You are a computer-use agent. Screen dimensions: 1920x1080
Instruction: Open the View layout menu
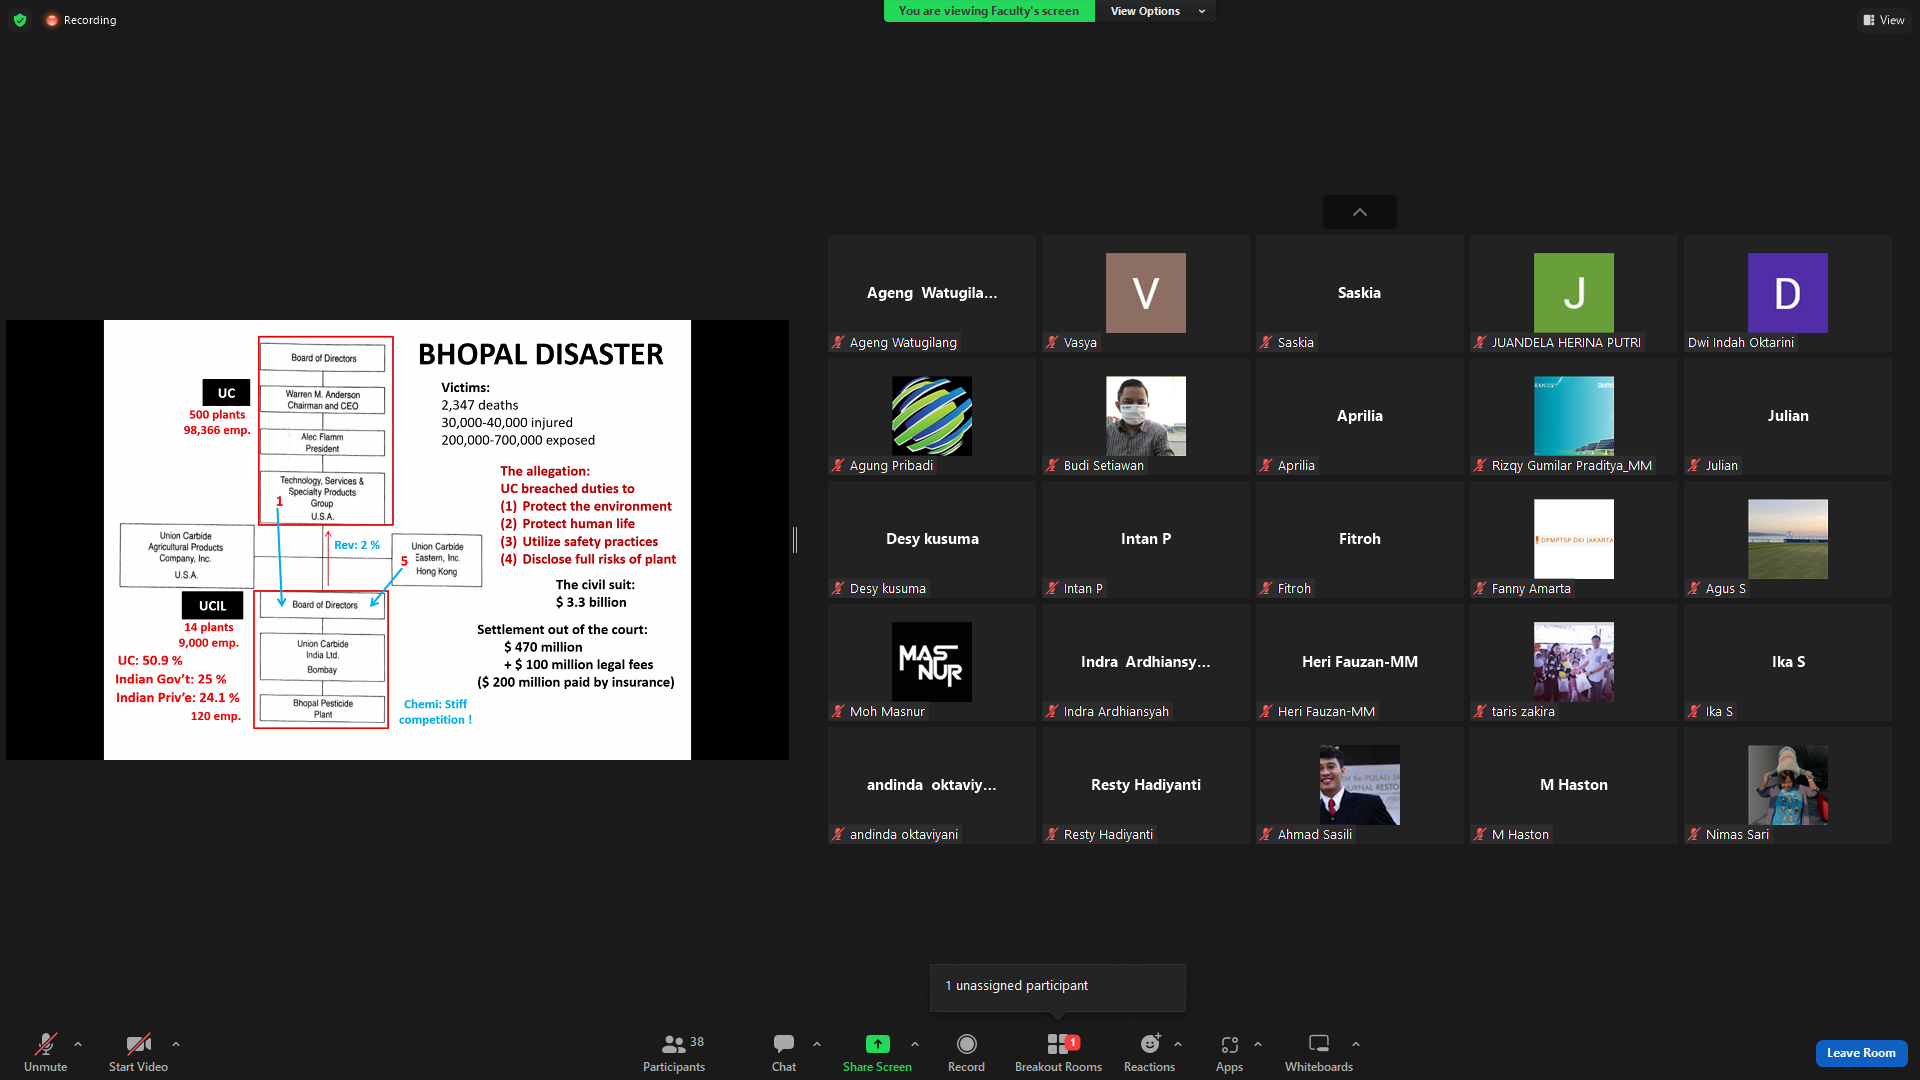point(1884,20)
